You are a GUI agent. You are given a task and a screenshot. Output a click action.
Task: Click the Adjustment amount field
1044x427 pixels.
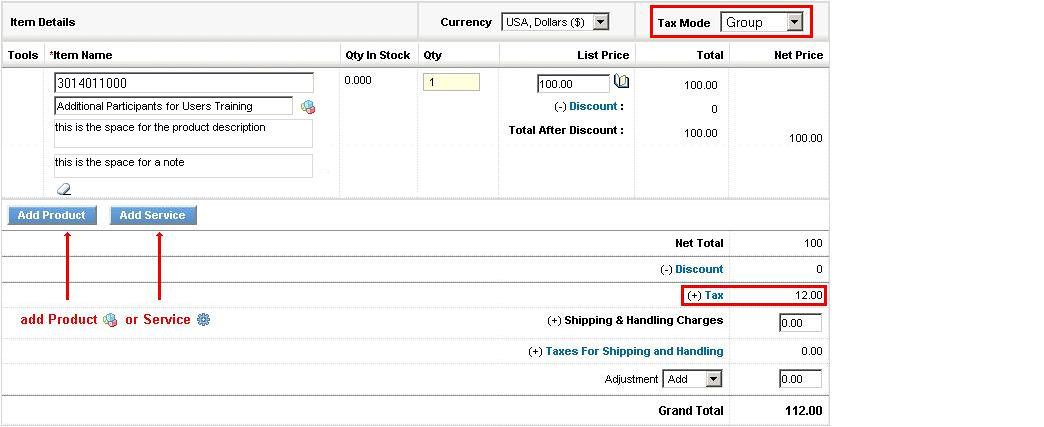[x=800, y=379]
